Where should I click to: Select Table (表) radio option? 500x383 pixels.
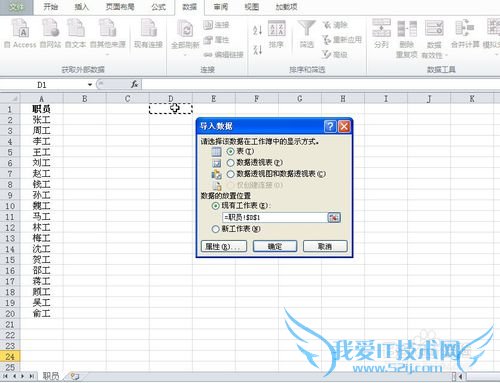[x=230, y=151]
